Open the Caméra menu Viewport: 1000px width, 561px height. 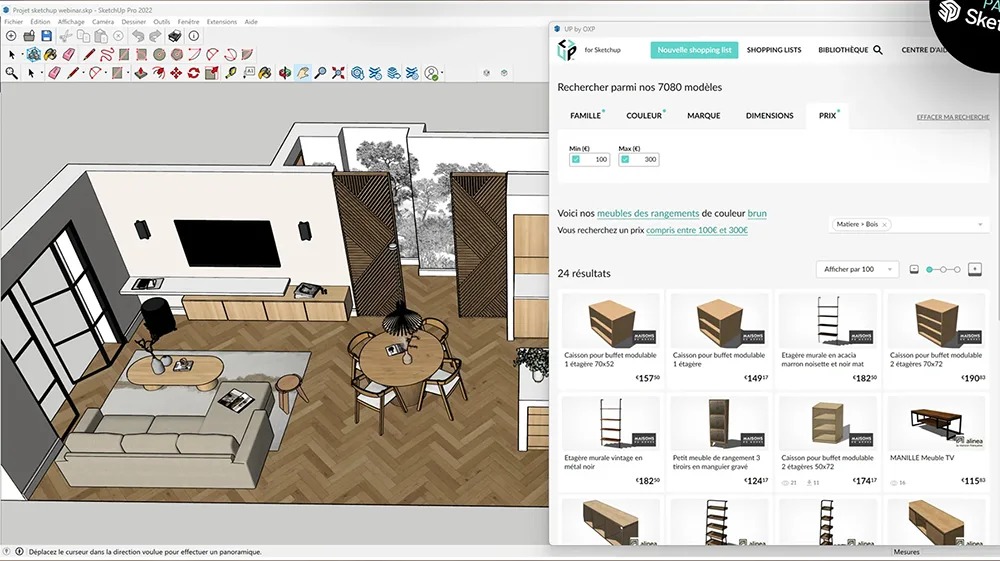coord(103,22)
